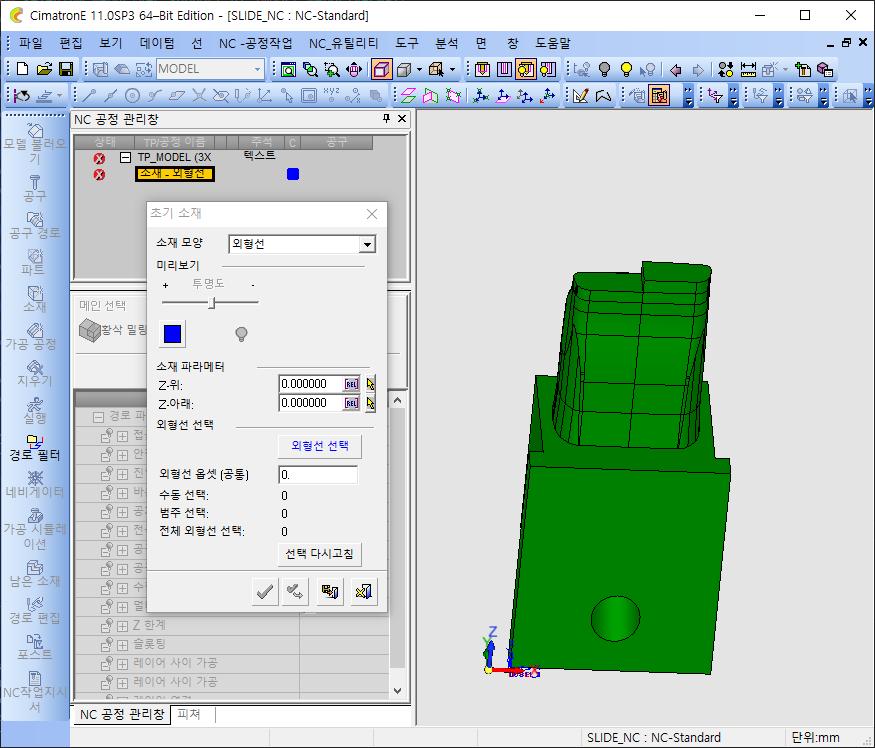Open the 분석 menu
The width and height of the screenshot is (875, 748).
[x=446, y=43]
